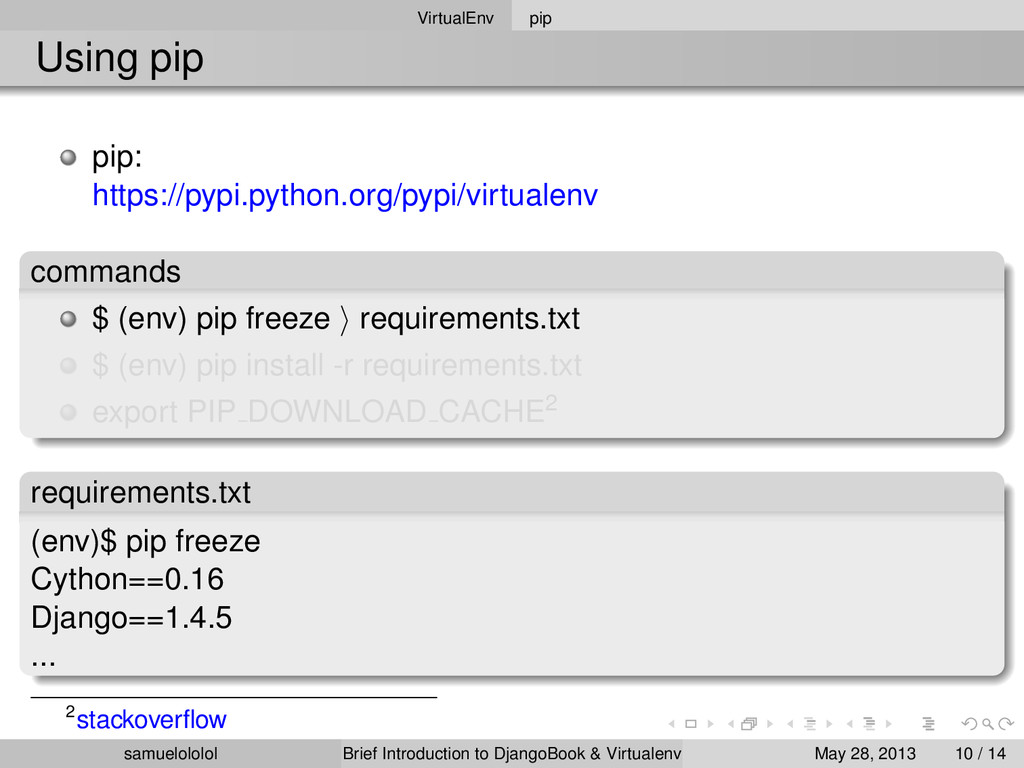Click the frame stack navigation icon

(x=749, y=724)
